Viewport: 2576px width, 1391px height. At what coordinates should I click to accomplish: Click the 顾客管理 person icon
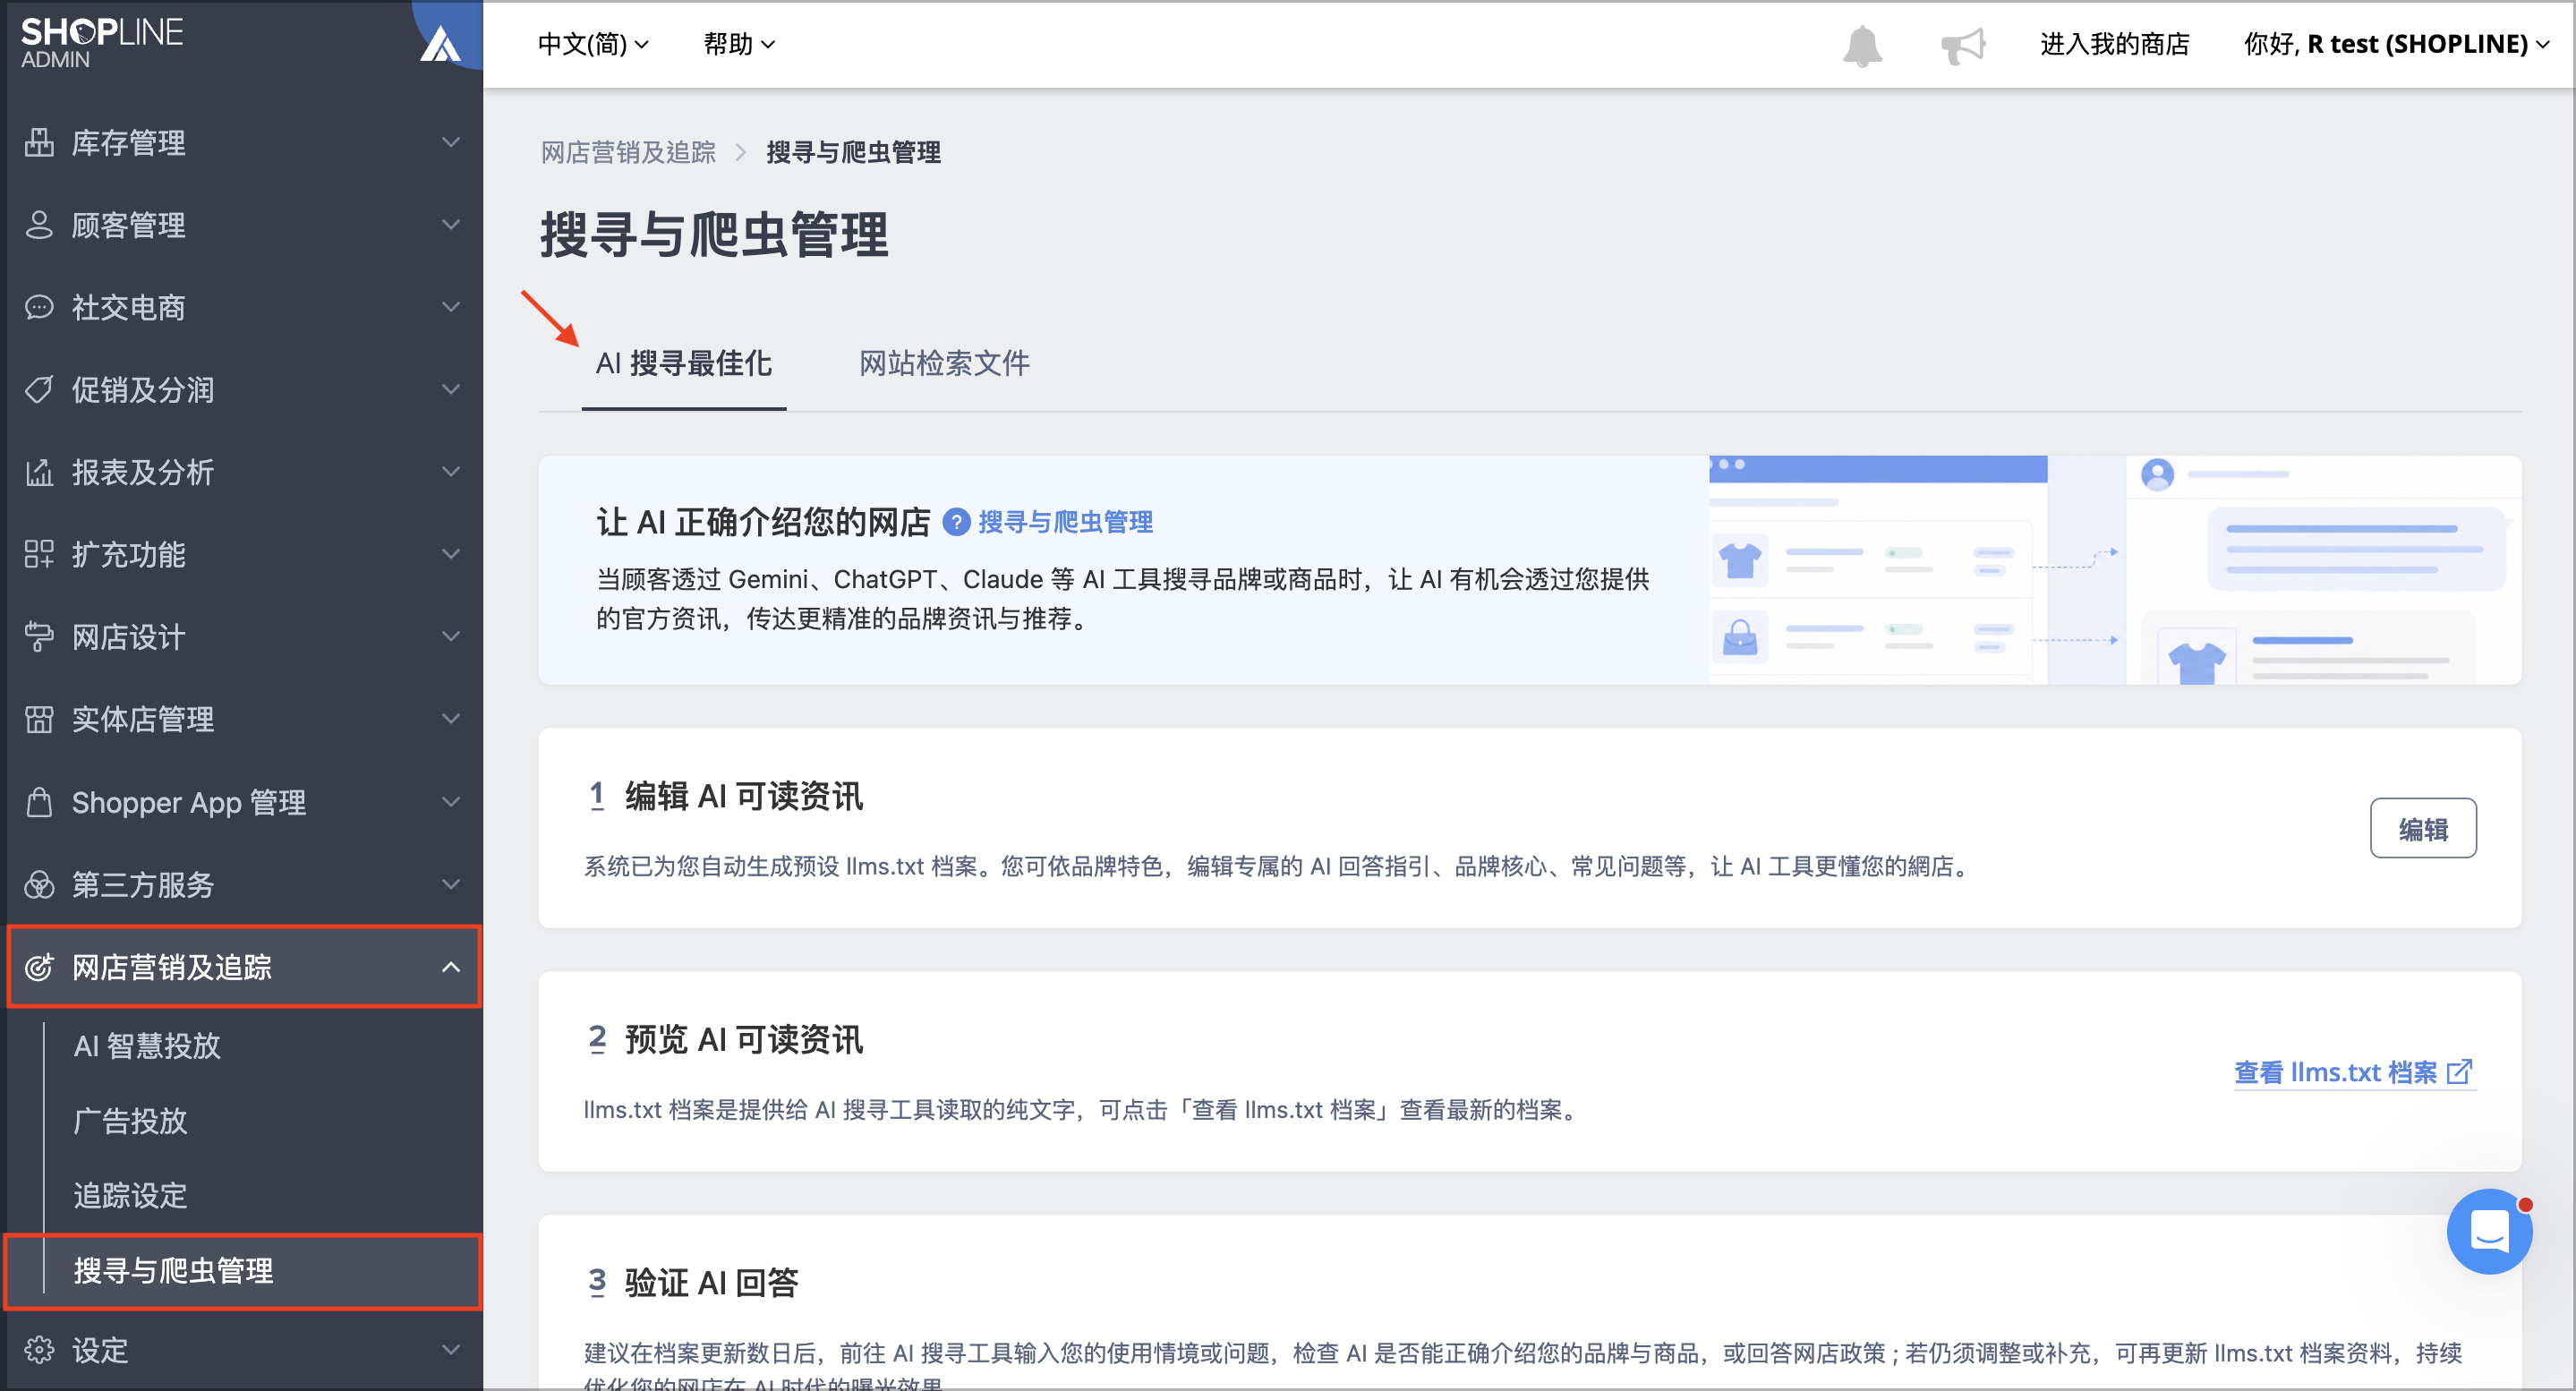tap(39, 225)
